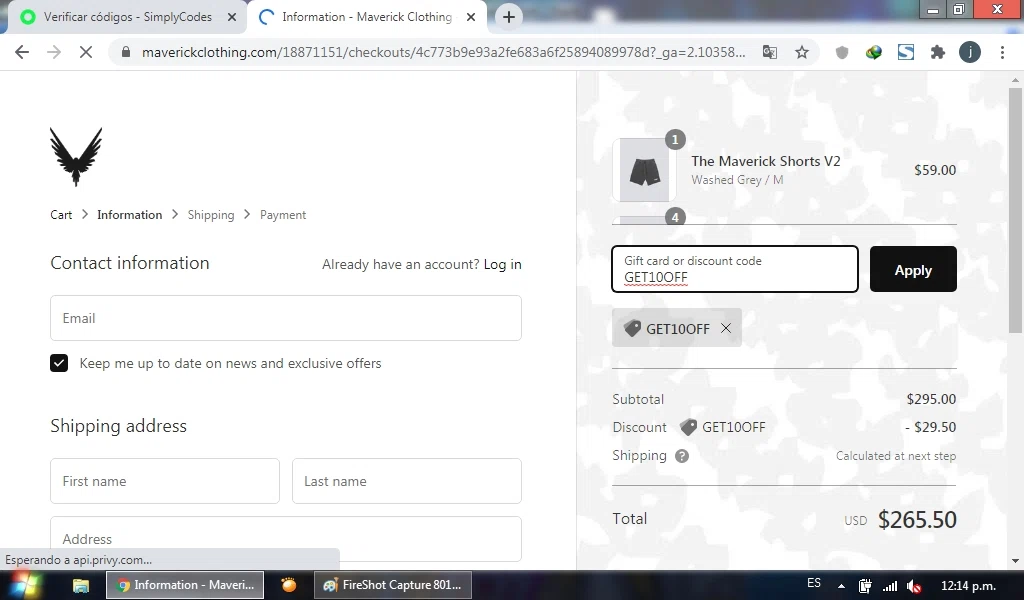Click the browser forward arrow
This screenshot has width=1024, height=600.
[54, 52]
